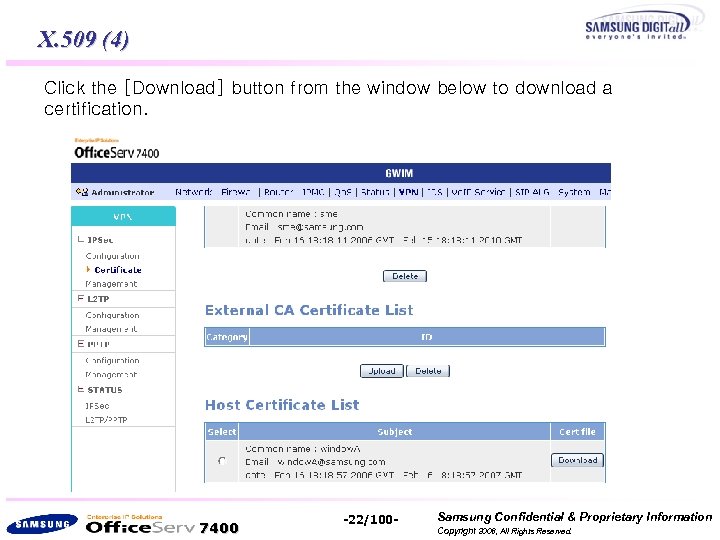The width and height of the screenshot is (720, 540).
Task: Click the Subject column header
Action: click(x=394, y=432)
